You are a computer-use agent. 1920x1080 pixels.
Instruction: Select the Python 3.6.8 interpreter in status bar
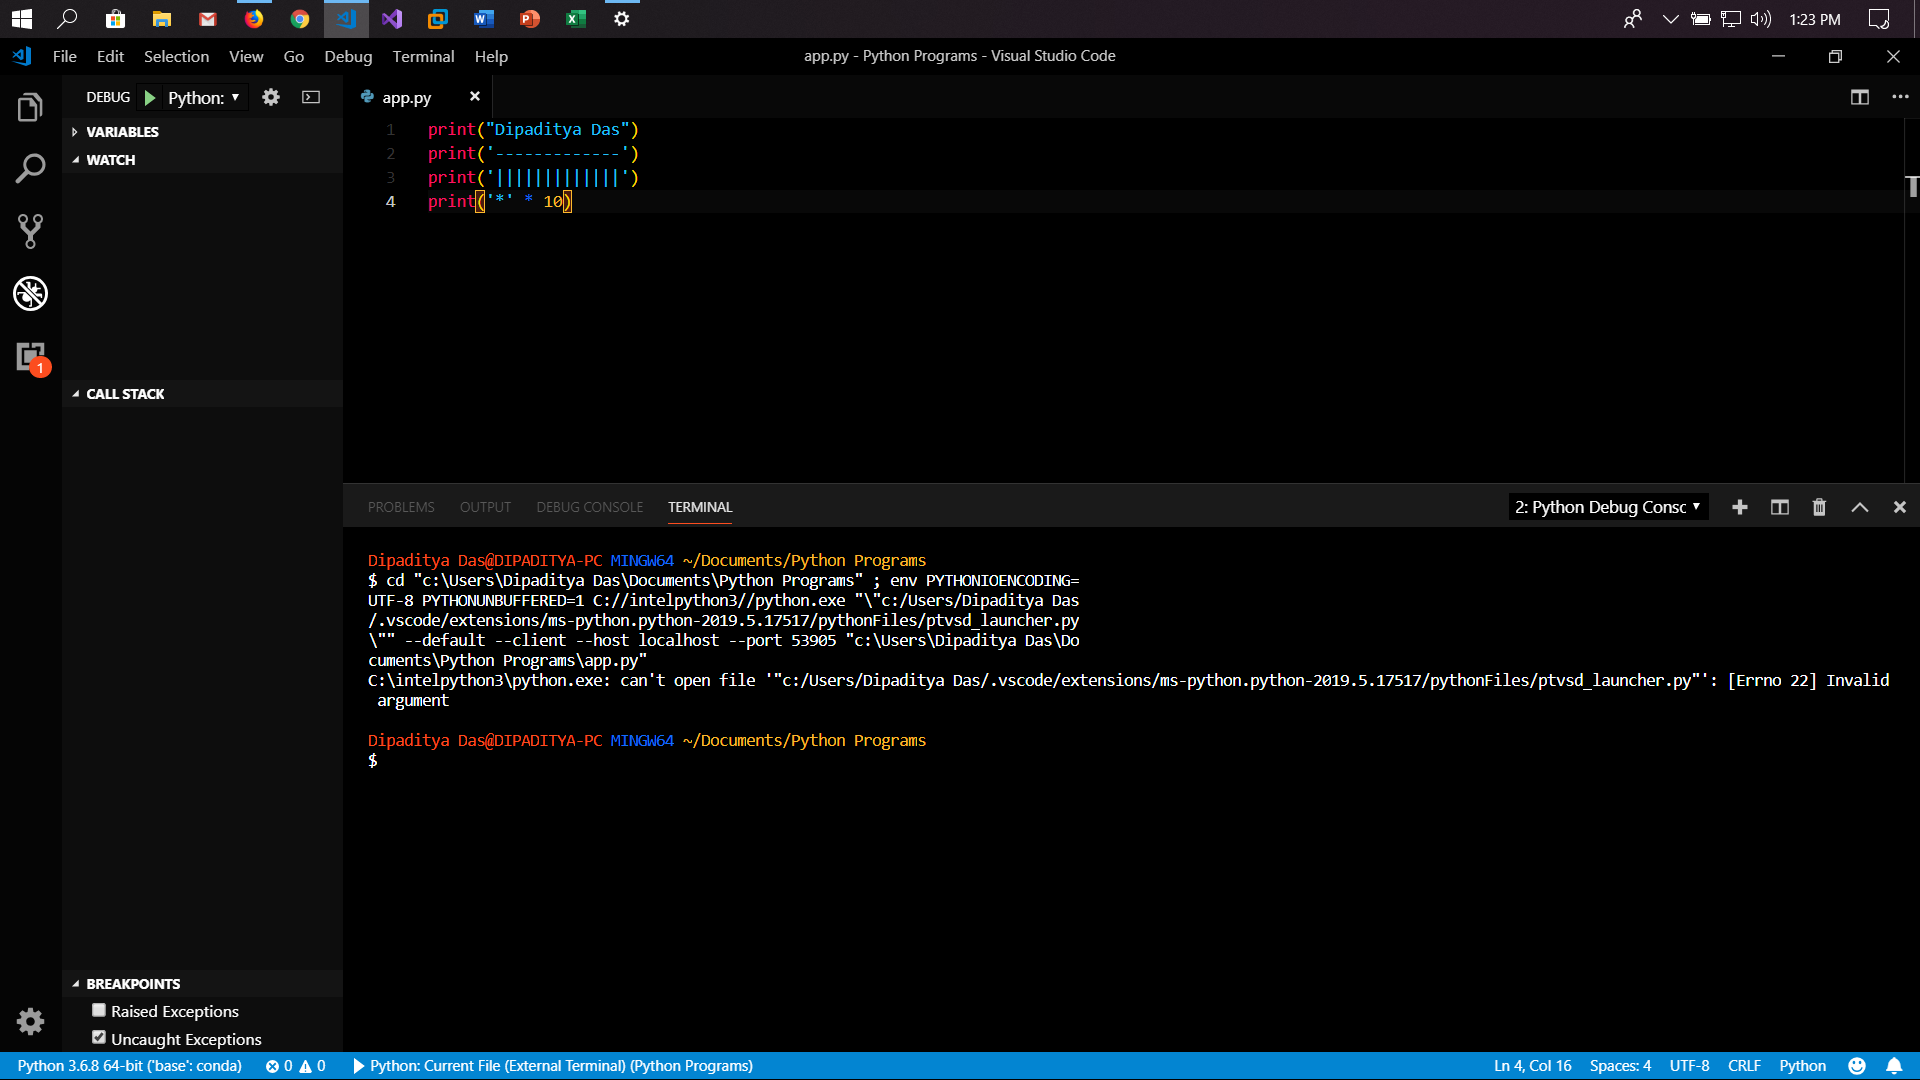130,1066
